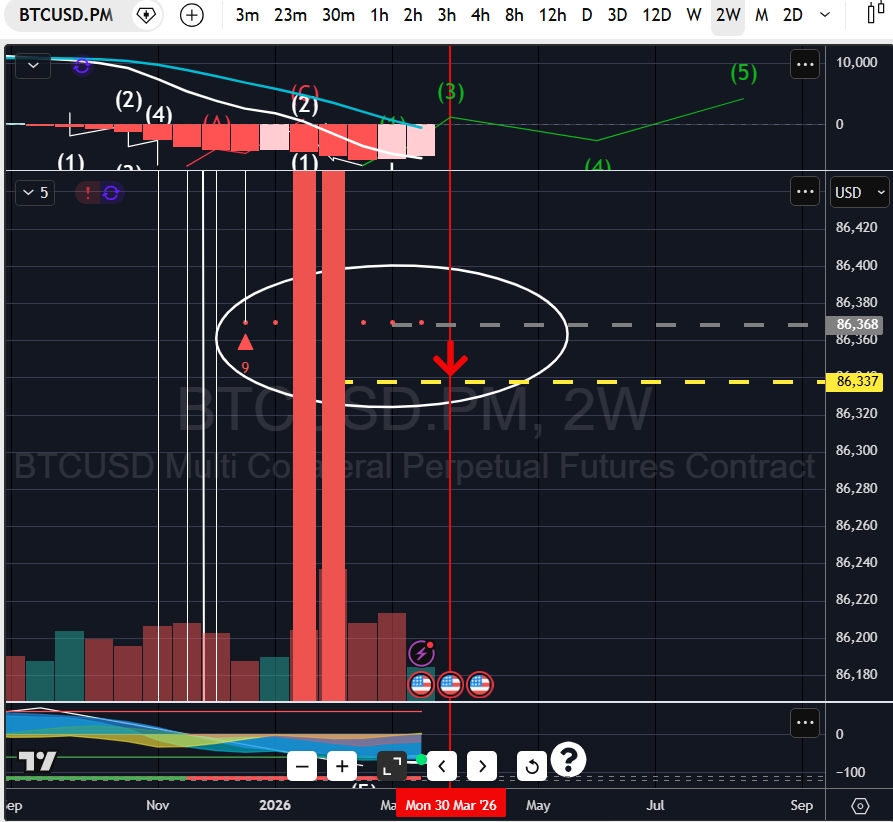Viewport: 893px width, 822px height.
Task: Choose the 12h interval
Action: [x=552, y=15]
